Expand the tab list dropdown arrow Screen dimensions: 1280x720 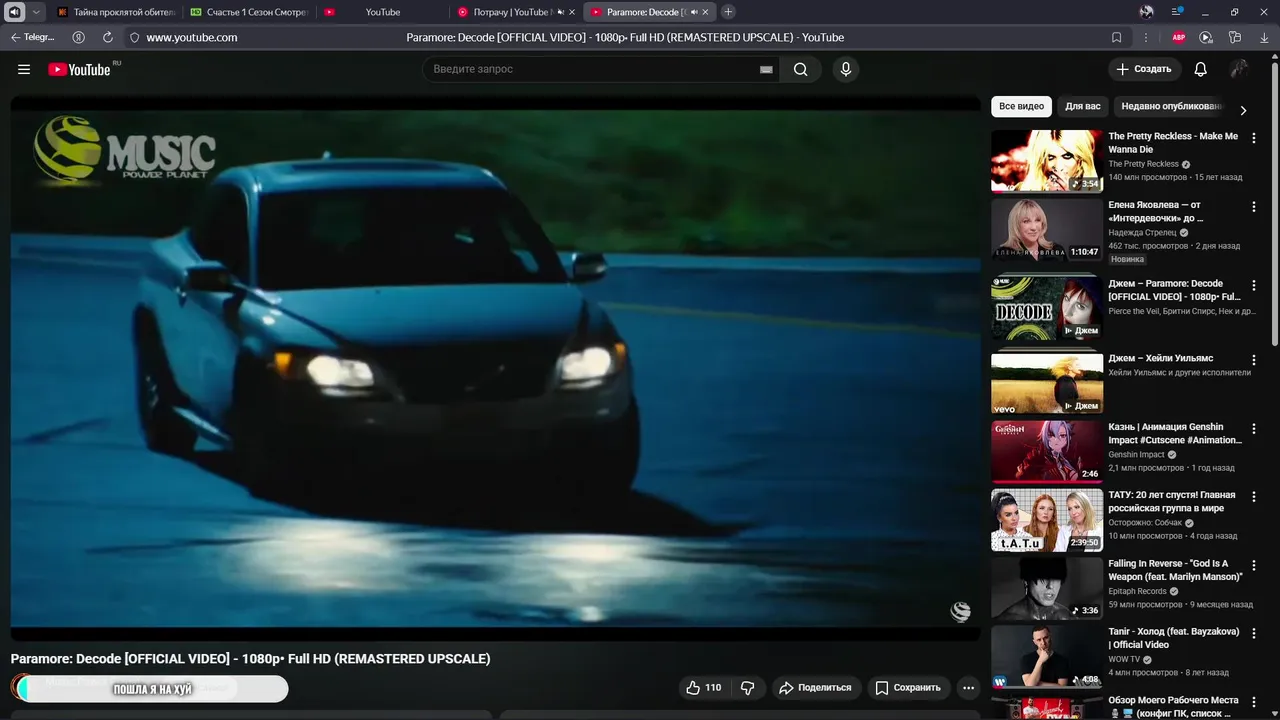pyautogui.click(x=37, y=12)
